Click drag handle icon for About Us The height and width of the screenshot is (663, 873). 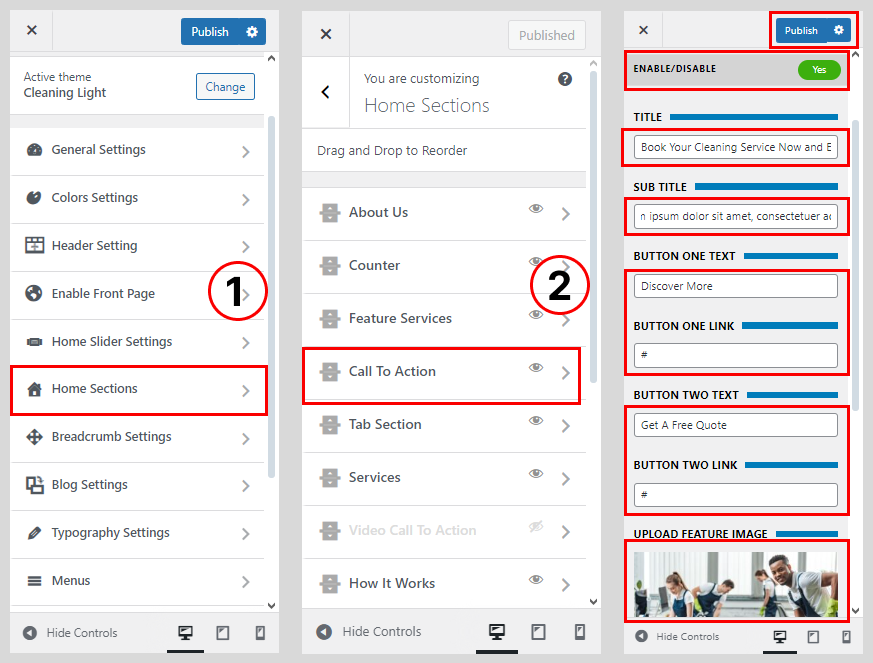click(330, 213)
